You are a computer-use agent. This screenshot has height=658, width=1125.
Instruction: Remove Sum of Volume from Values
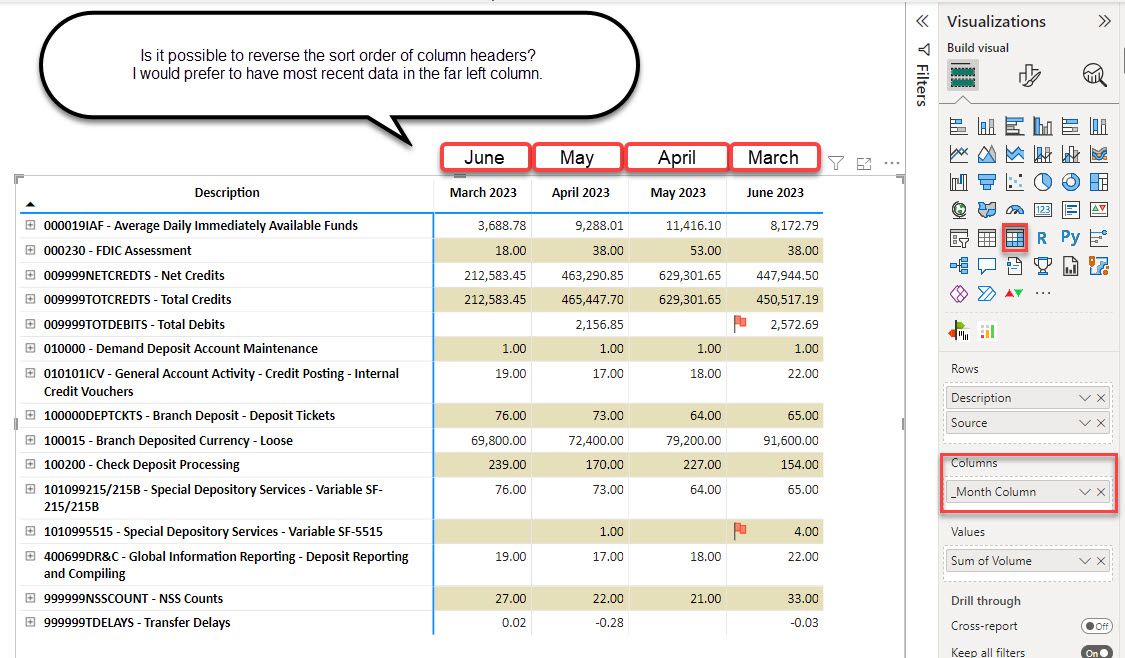(x=1101, y=560)
